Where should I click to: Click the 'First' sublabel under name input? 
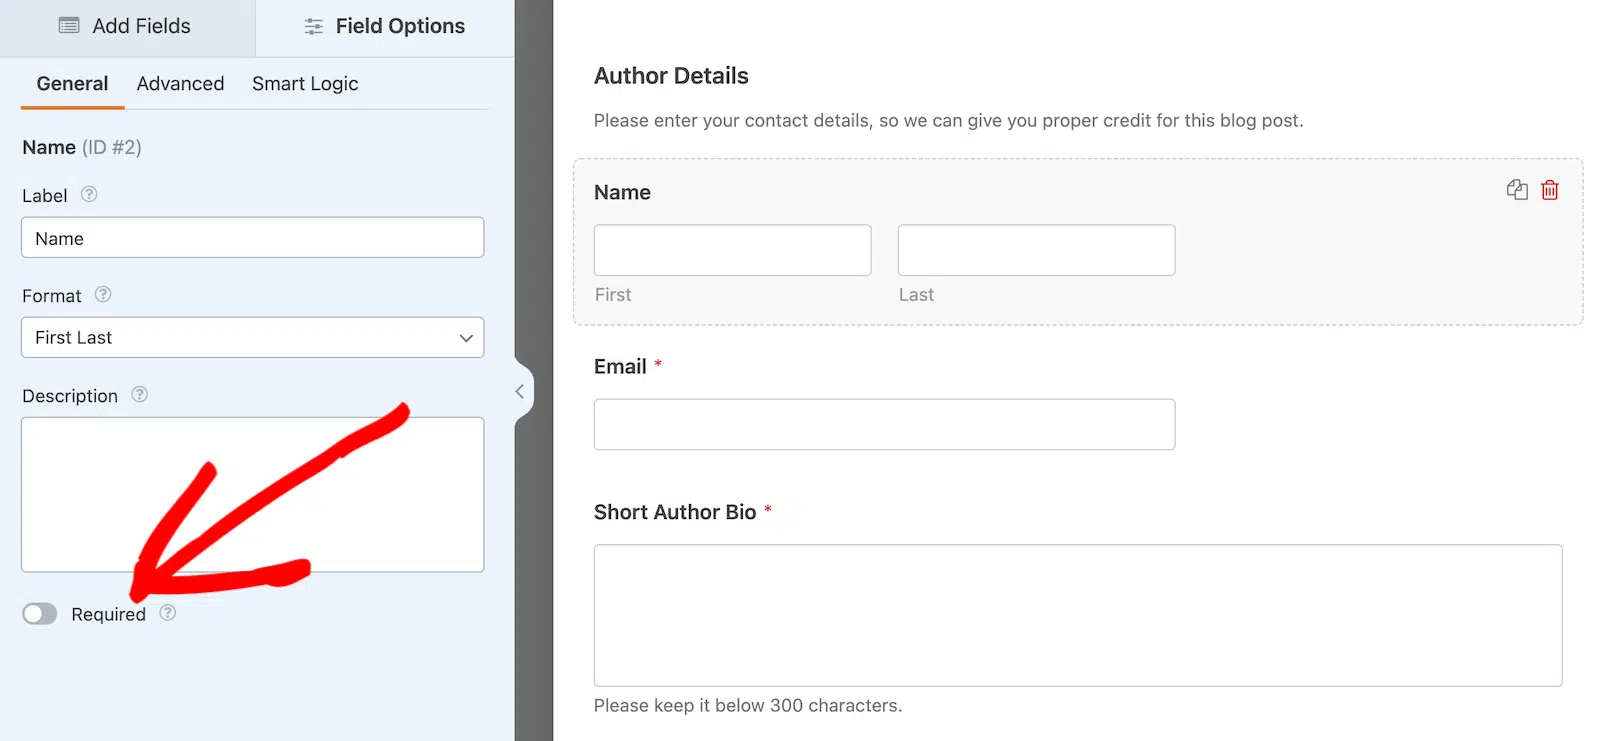(x=613, y=295)
